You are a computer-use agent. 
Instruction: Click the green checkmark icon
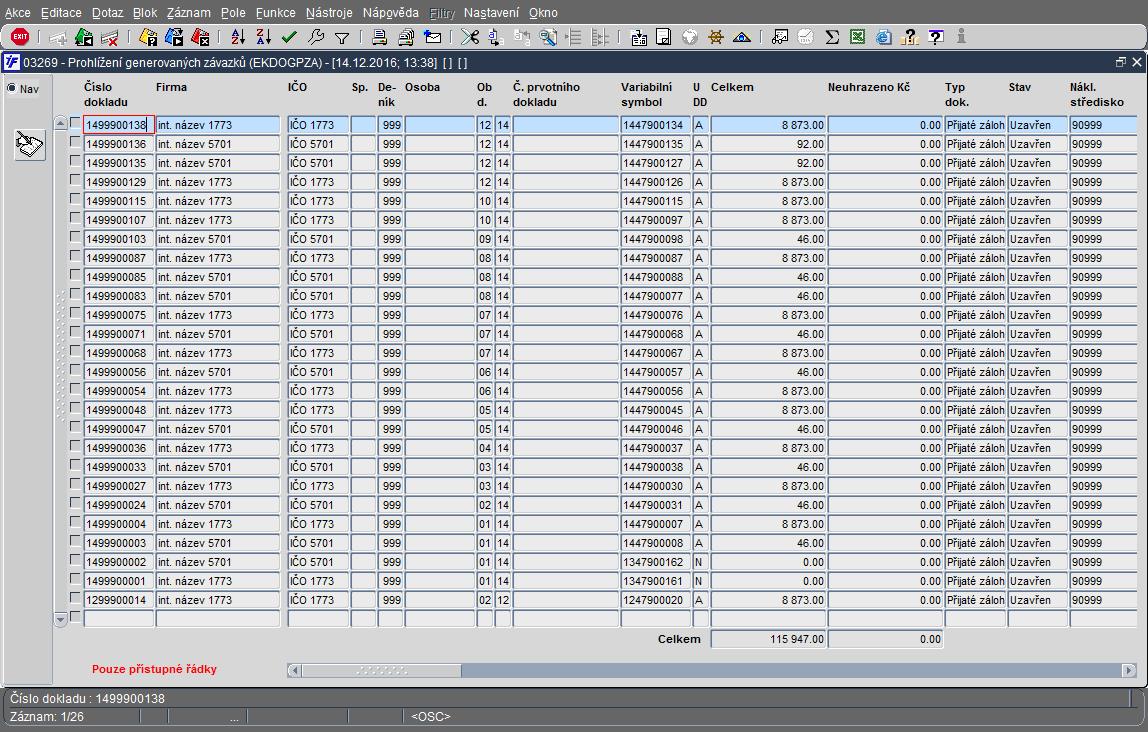289,37
